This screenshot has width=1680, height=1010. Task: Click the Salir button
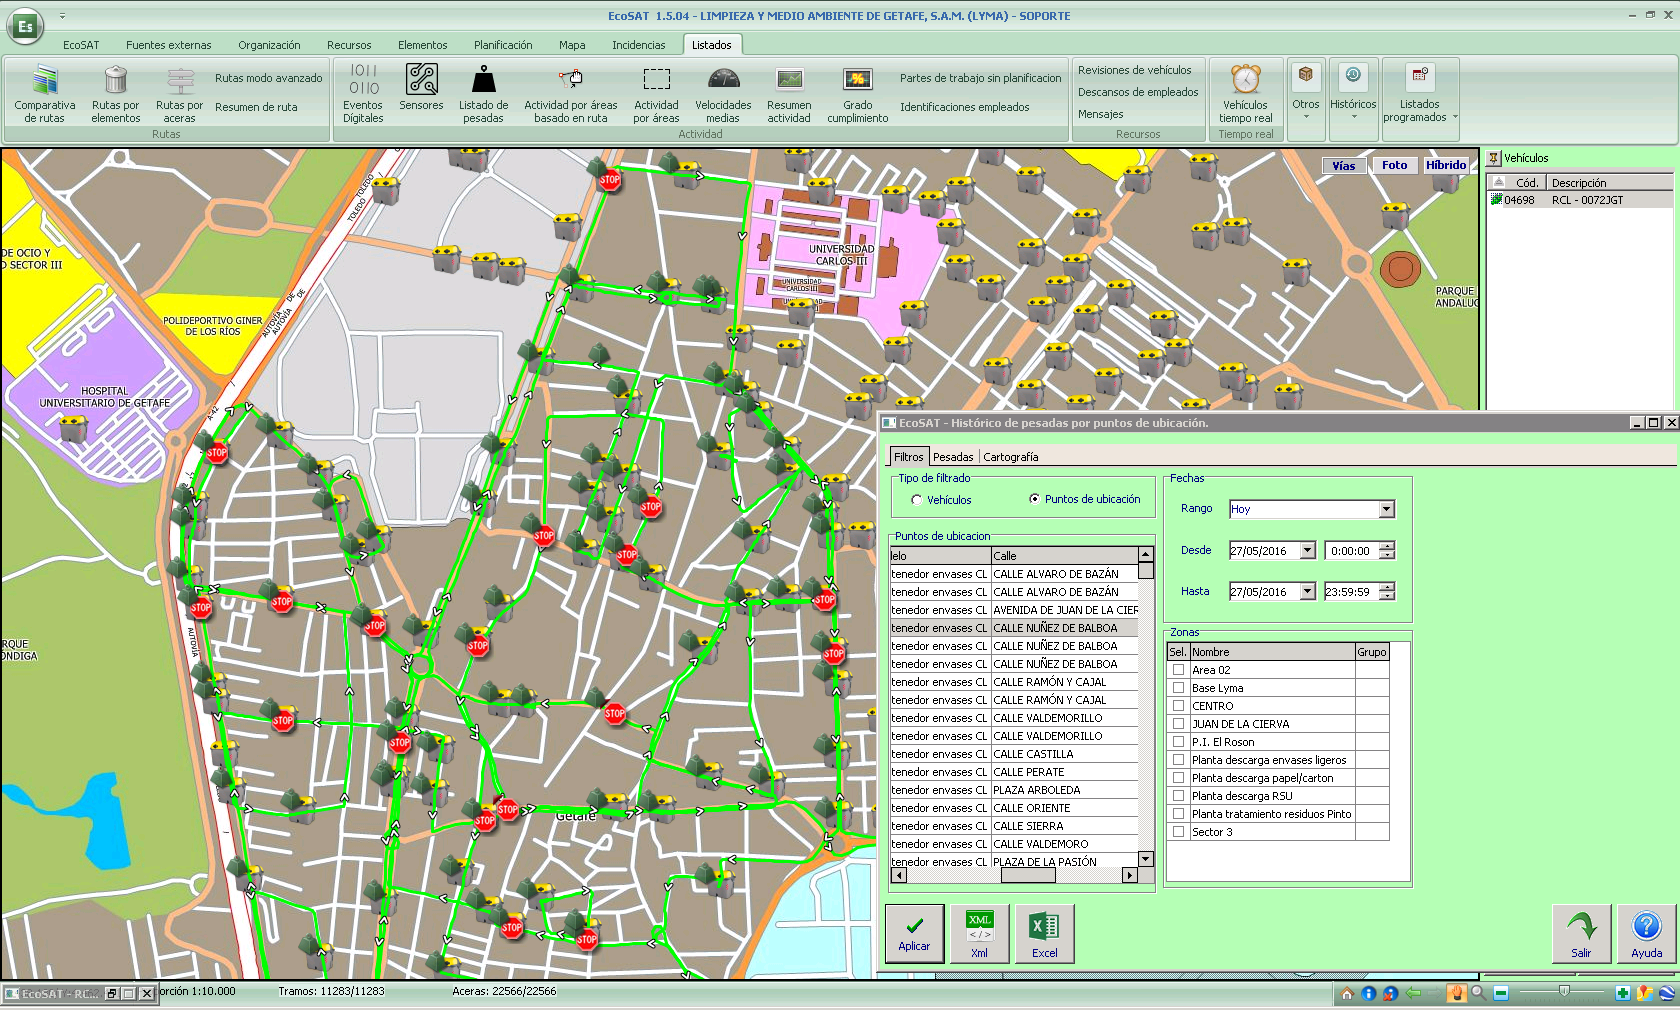(x=1581, y=934)
